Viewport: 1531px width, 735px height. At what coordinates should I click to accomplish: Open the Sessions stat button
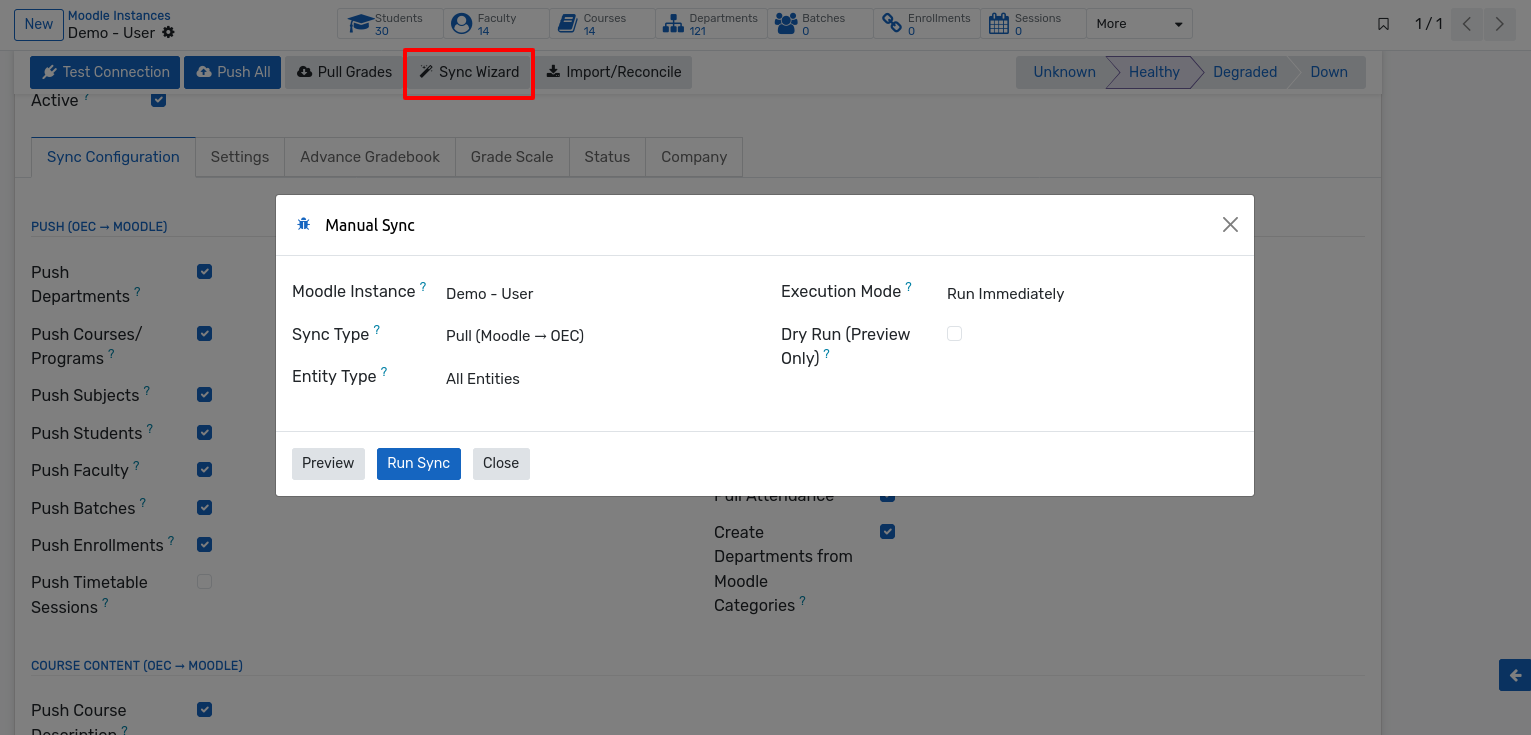click(x=1034, y=24)
